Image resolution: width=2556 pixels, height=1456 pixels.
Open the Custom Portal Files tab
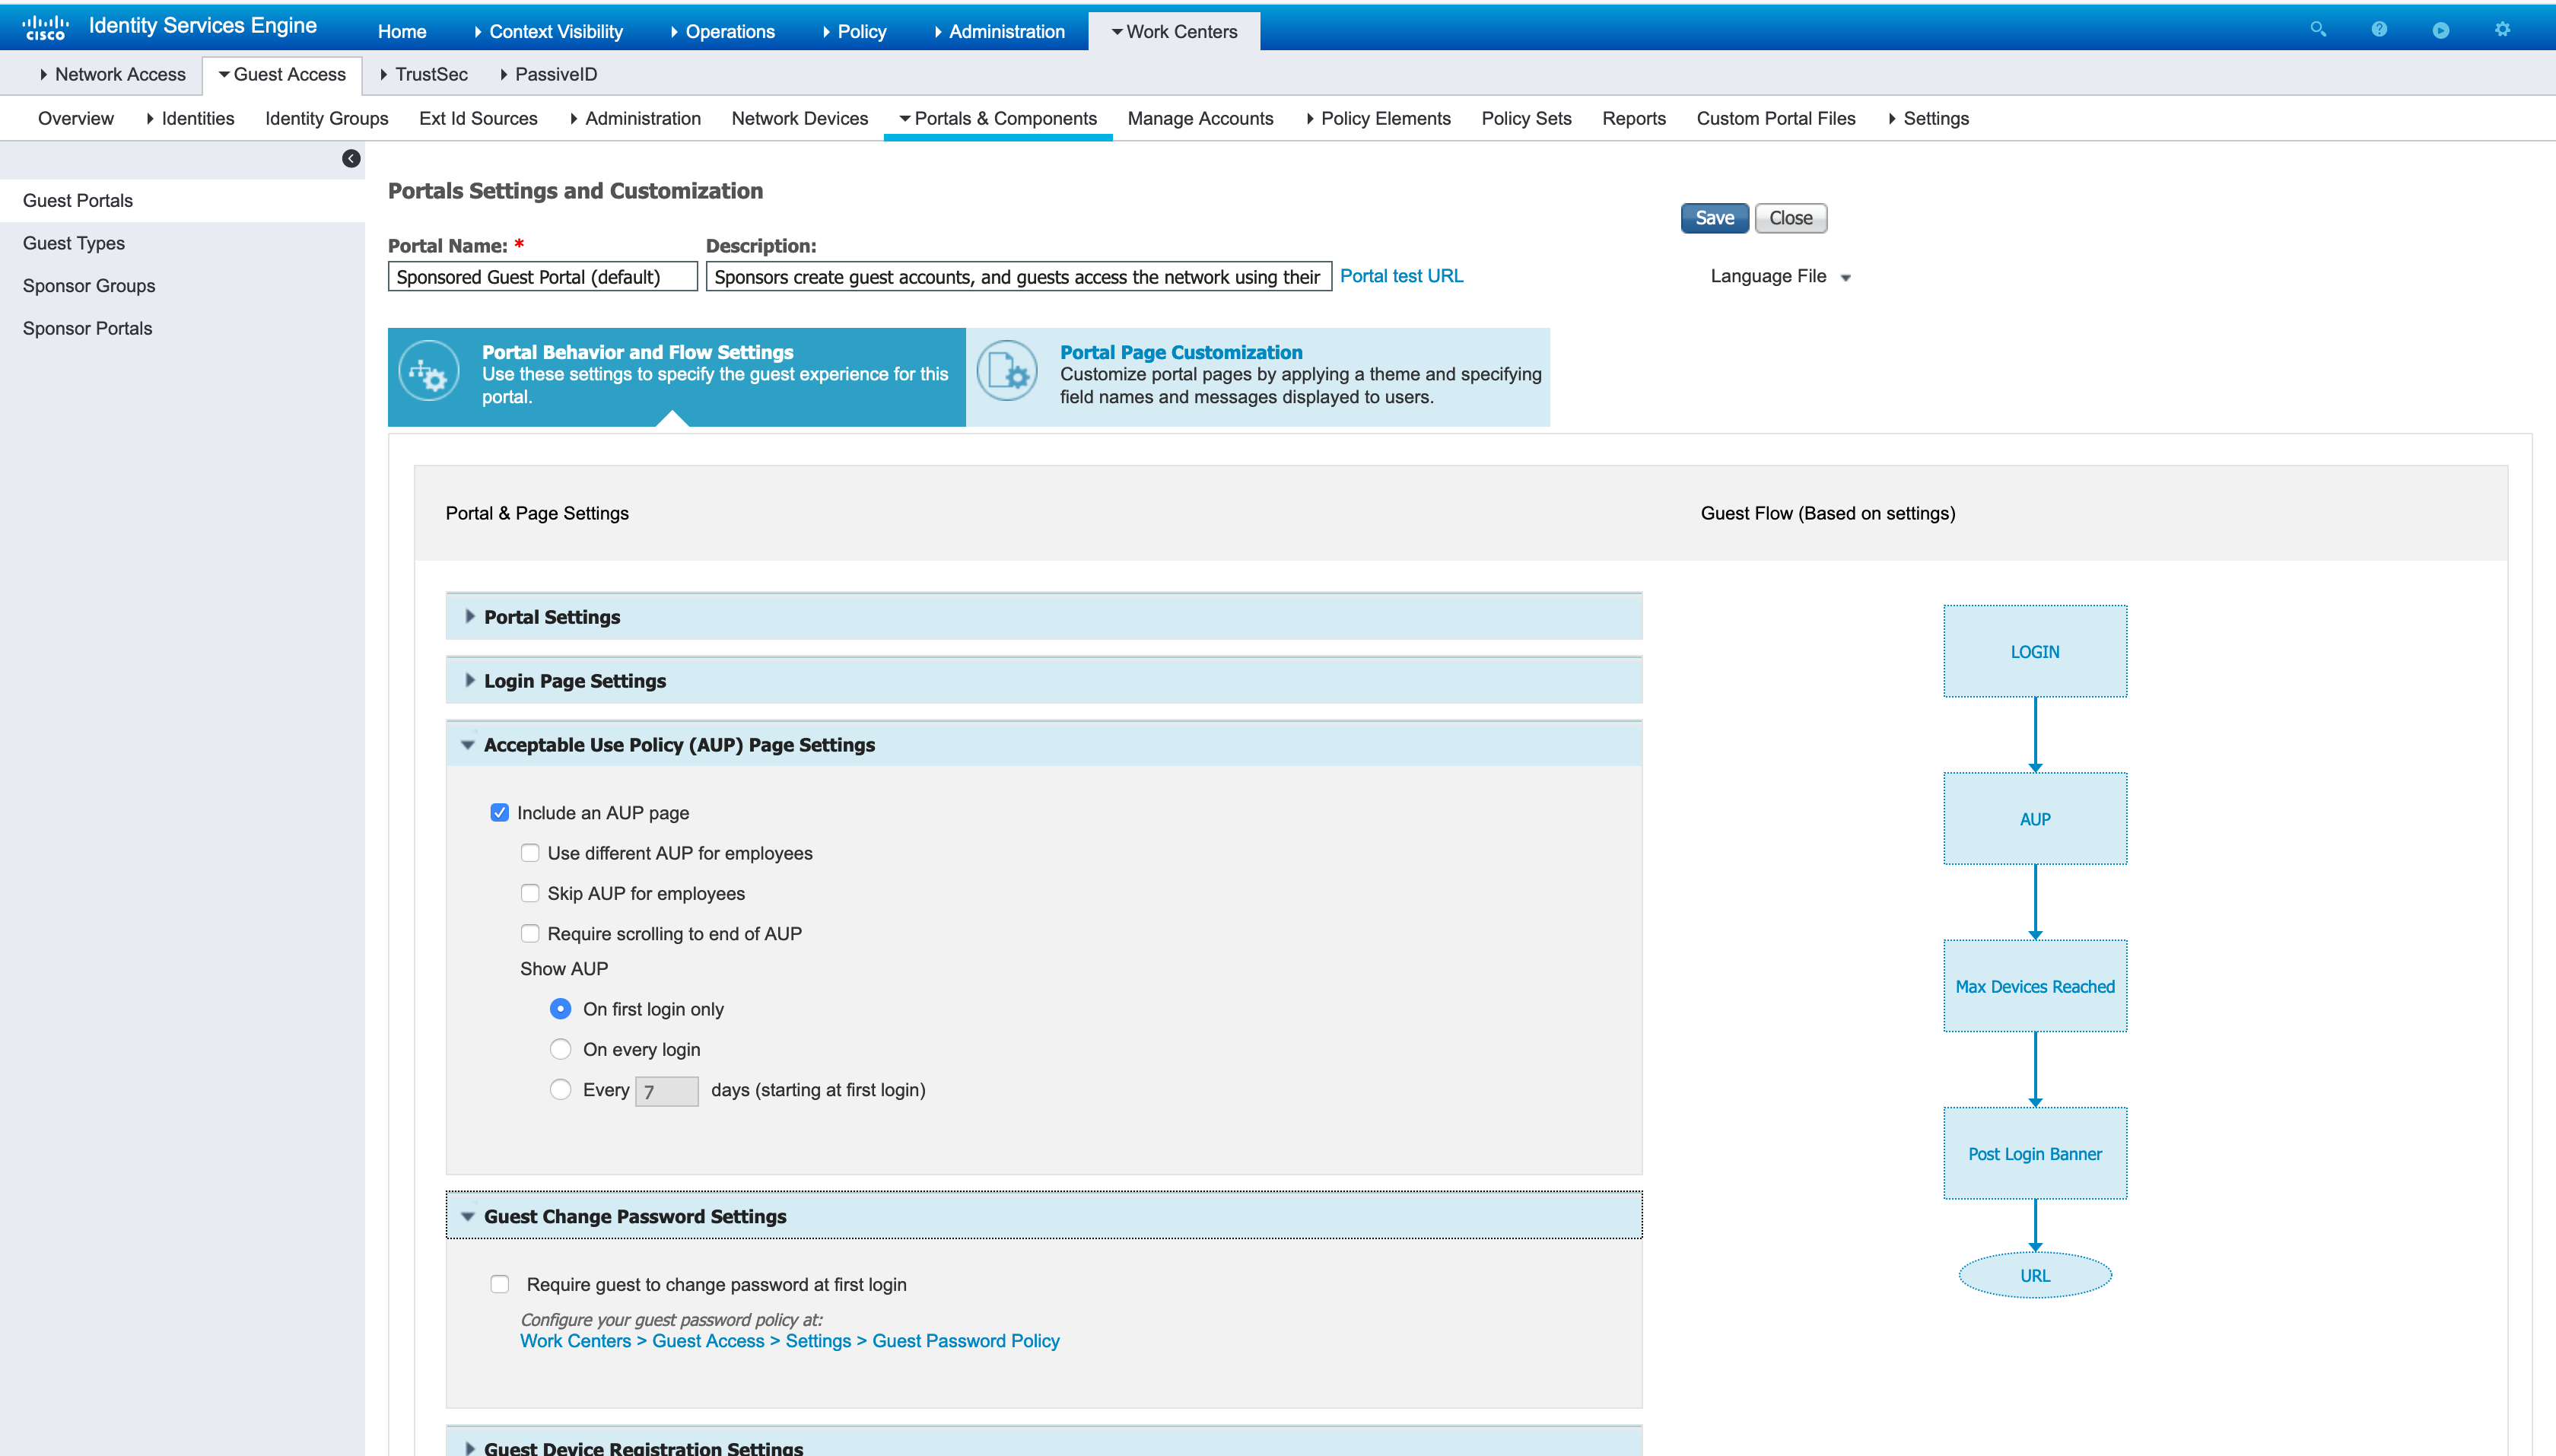click(x=1775, y=118)
